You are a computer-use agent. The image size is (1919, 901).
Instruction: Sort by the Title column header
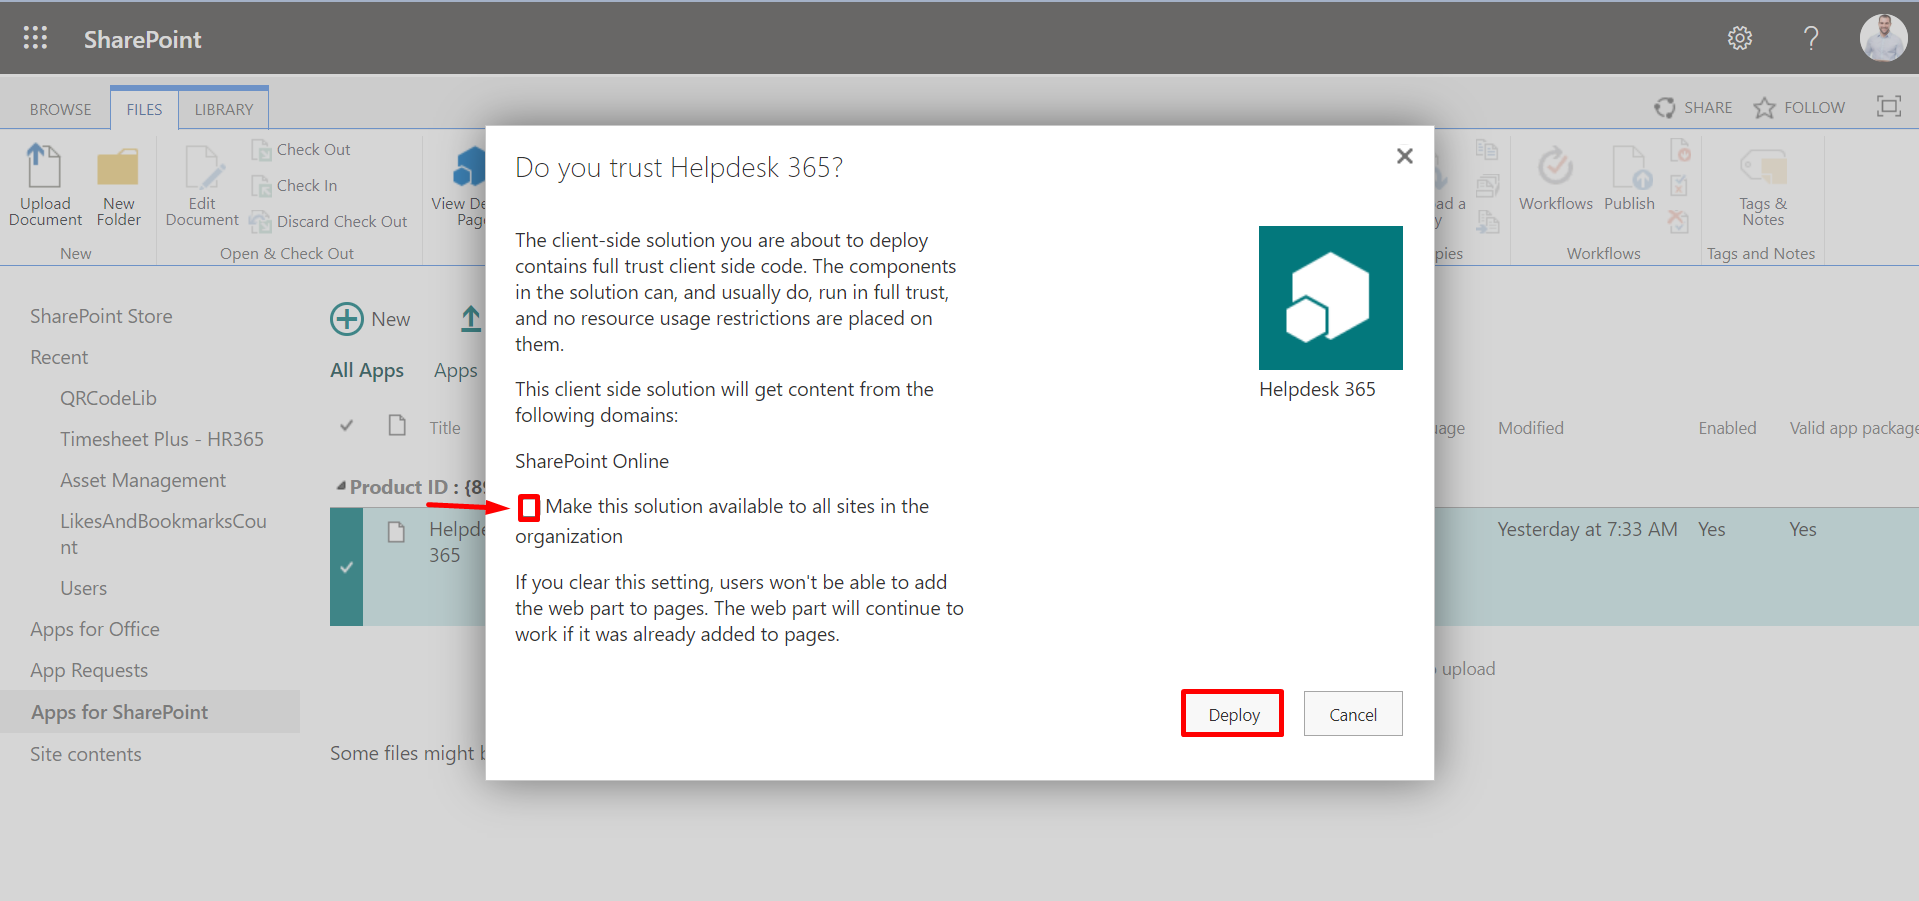[445, 428]
